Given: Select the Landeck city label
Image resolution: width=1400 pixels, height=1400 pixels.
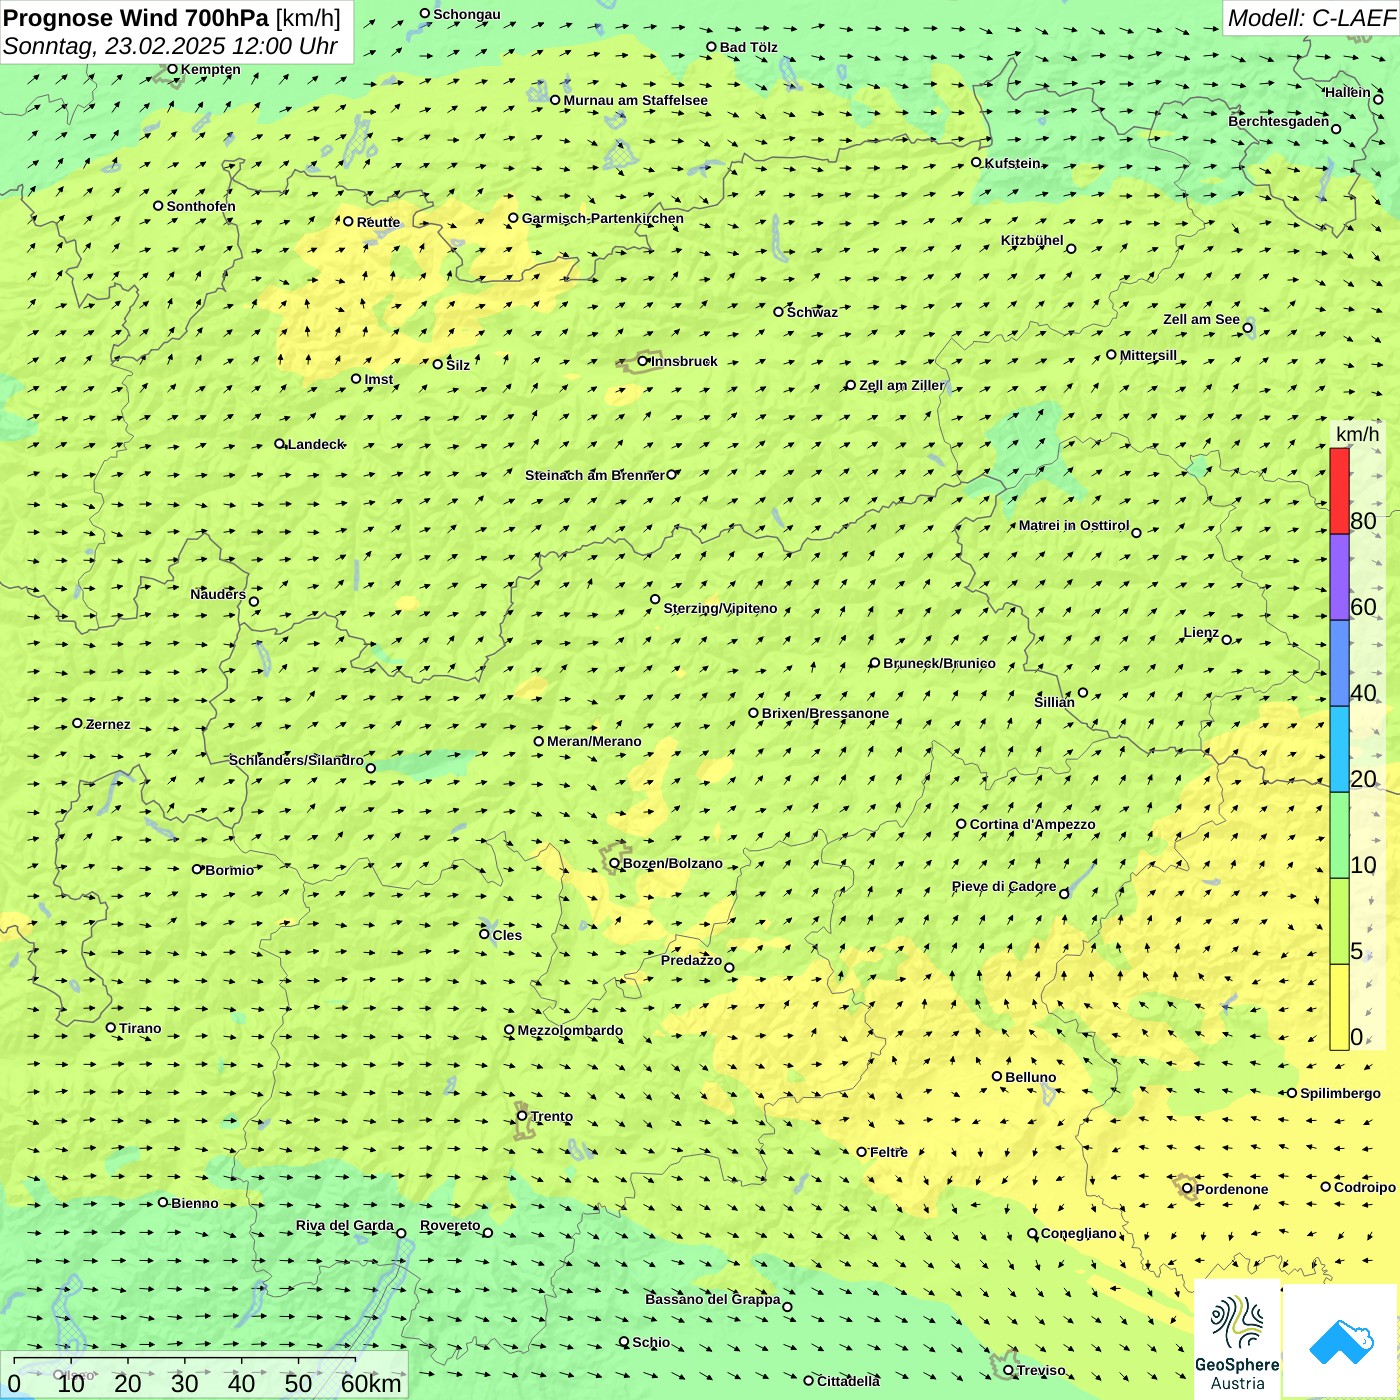Looking at the screenshot, I should point(316,445).
